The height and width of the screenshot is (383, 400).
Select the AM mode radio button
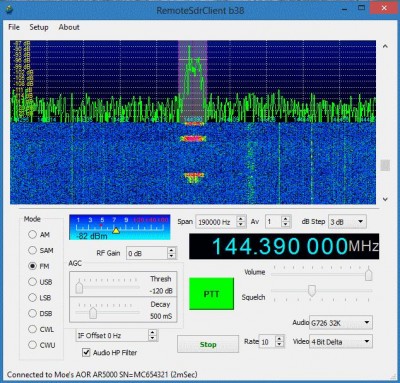(32, 234)
